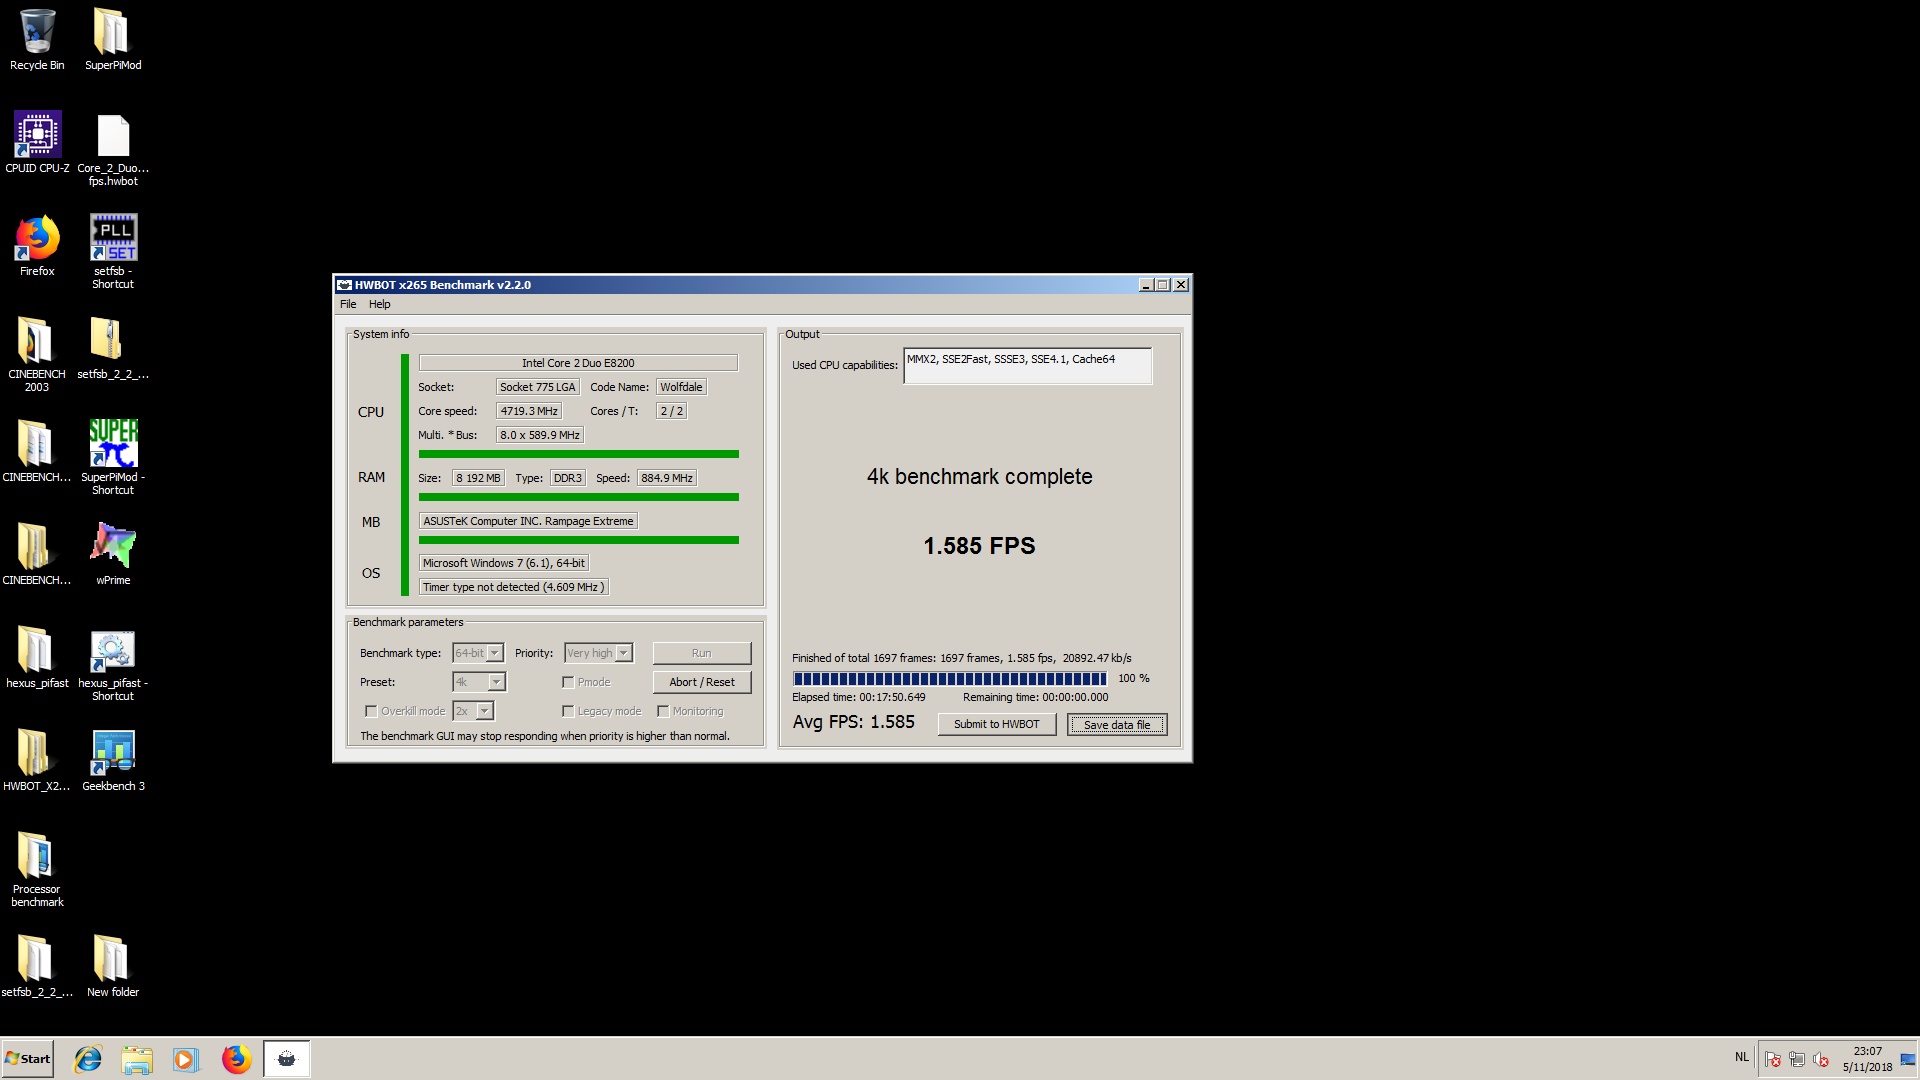Open the CINEBENCH 2003 folder
Screen dimensions: 1920x1080
click(x=37, y=355)
